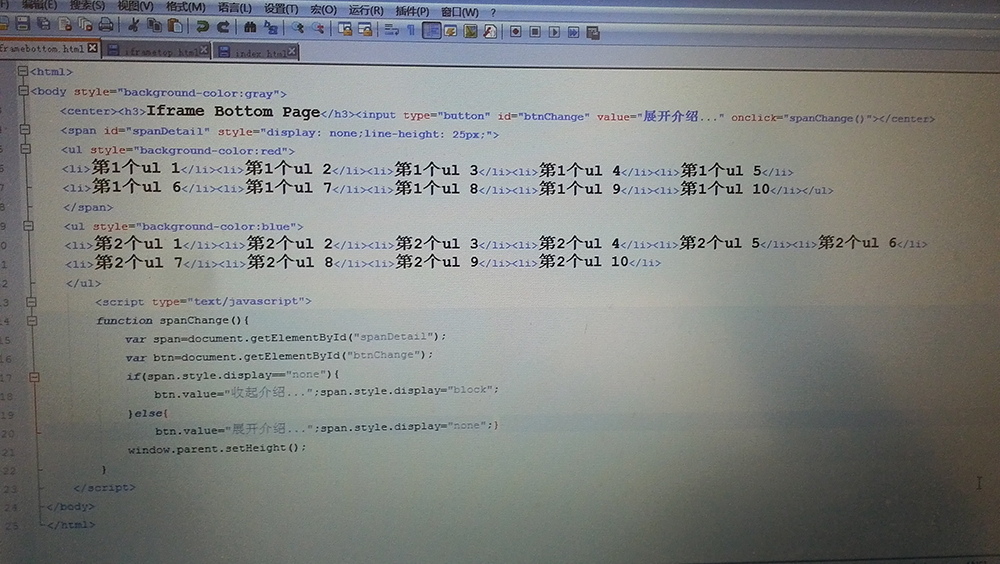Collapse the if(span.style.display) fold marker
This screenshot has height=564, width=1000.
[34, 377]
